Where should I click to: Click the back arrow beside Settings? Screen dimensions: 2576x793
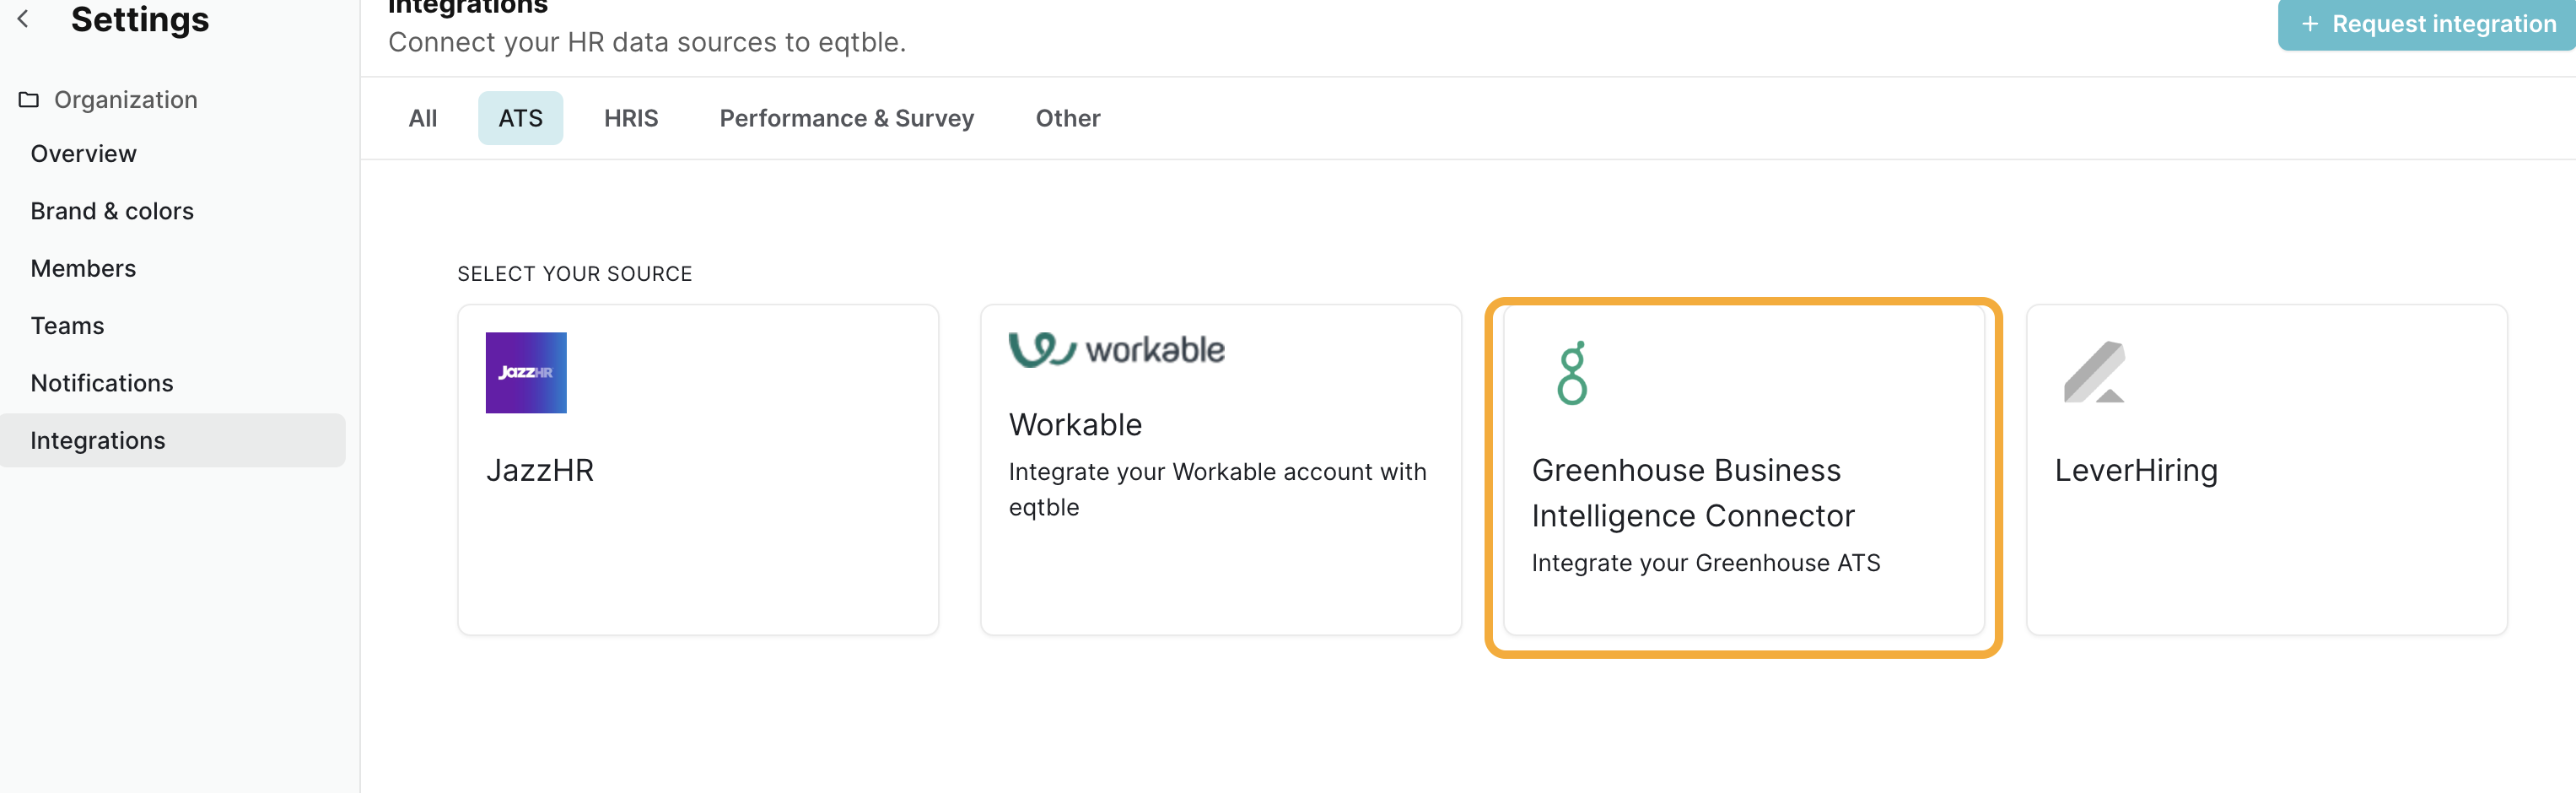click(x=23, y=19)
